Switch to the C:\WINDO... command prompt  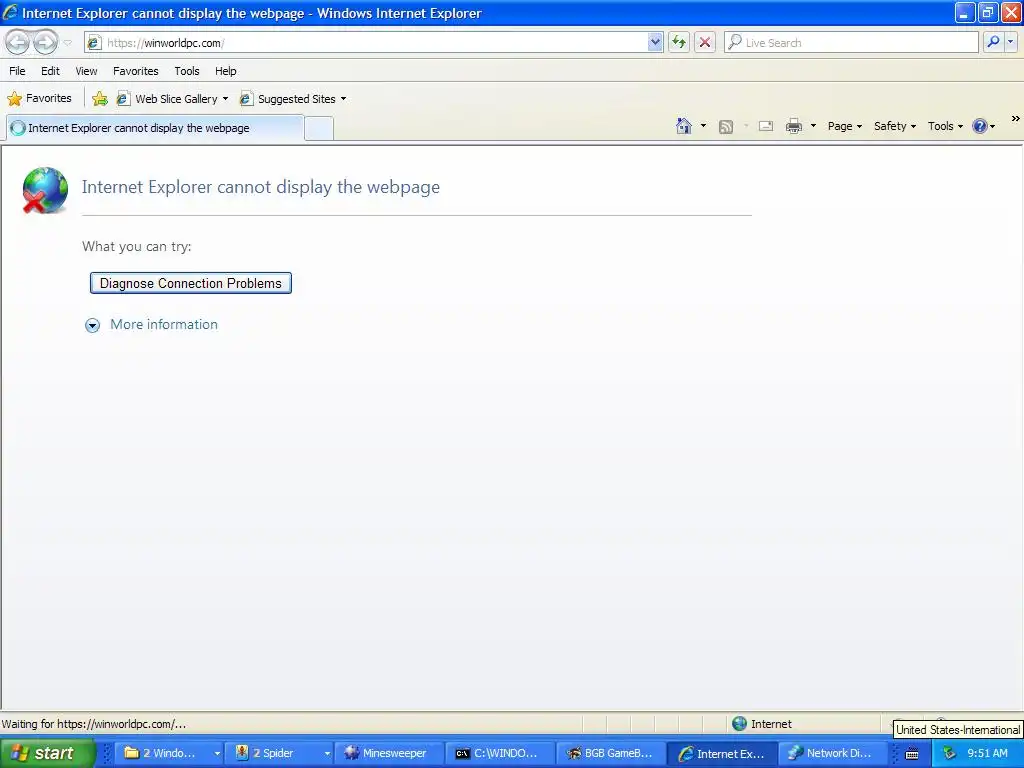500,753
